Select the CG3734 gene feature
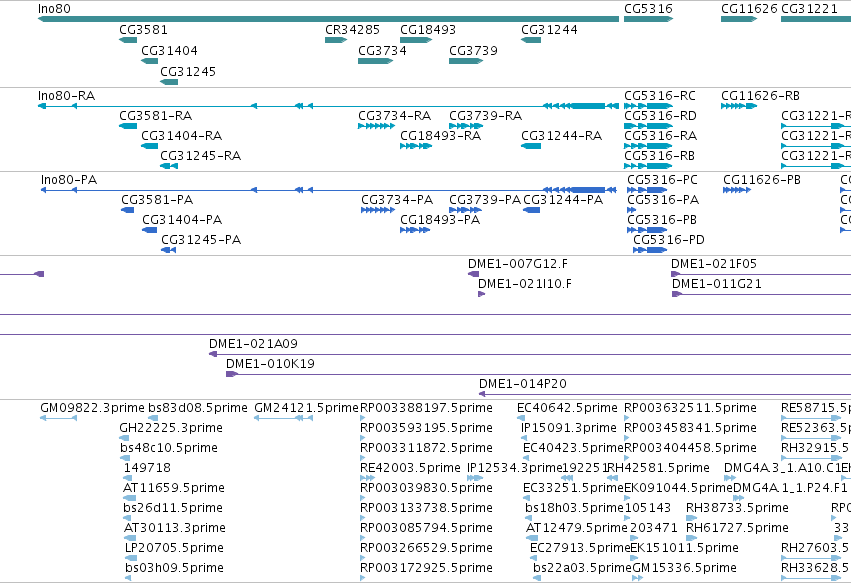 [x=376, y=61]
